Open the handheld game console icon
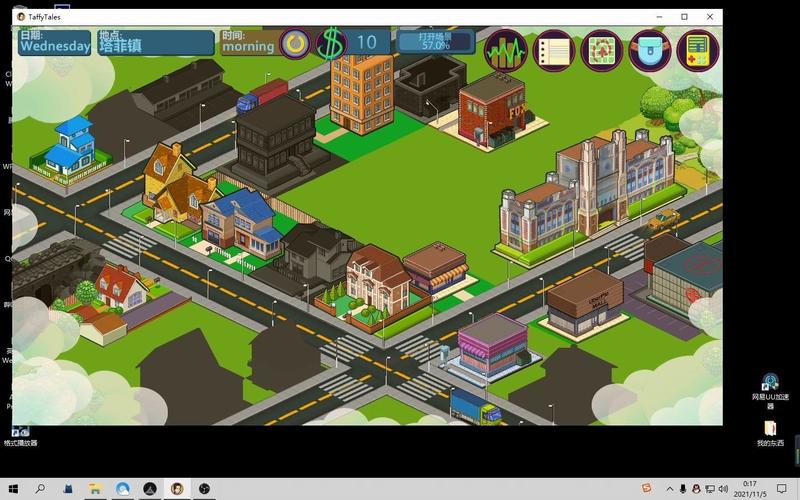 coord(697,50)
